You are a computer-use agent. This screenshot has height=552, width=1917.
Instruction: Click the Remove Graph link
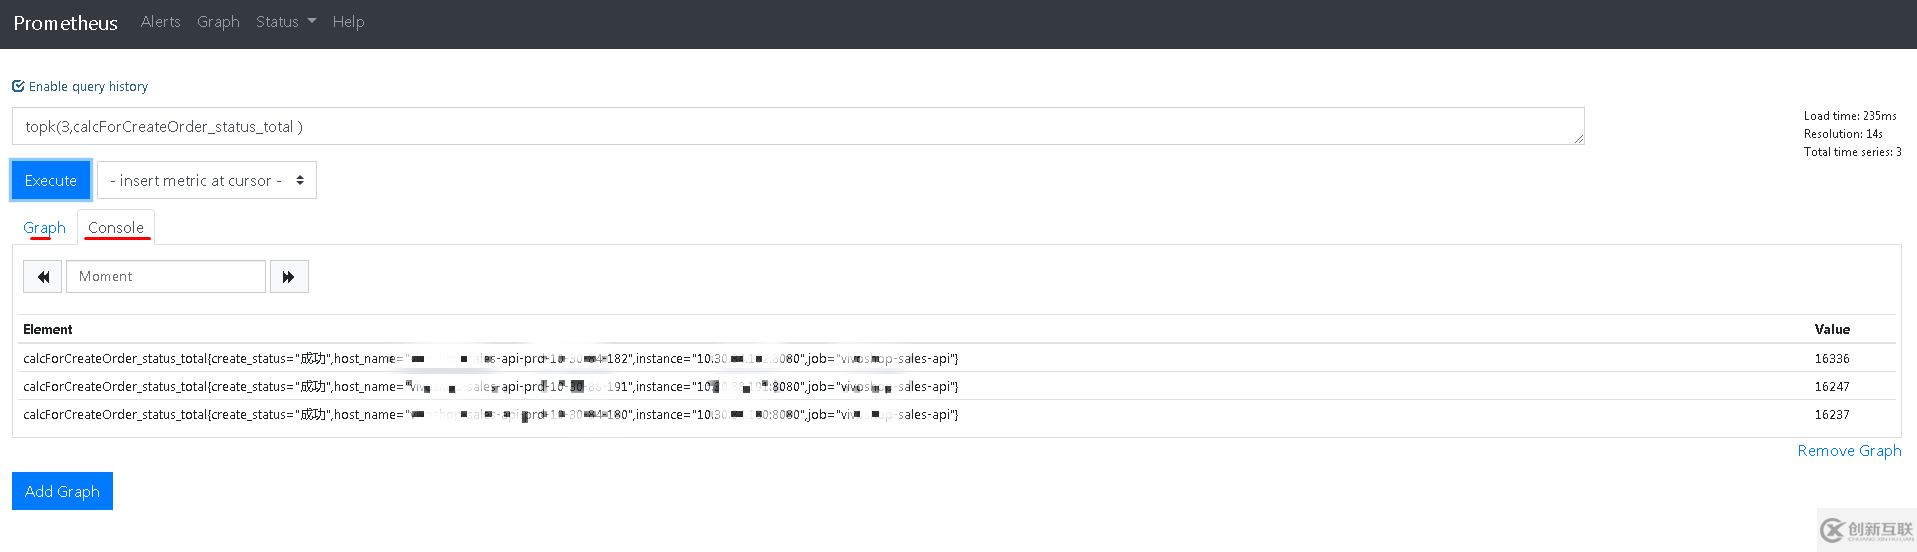[1849, 451]
